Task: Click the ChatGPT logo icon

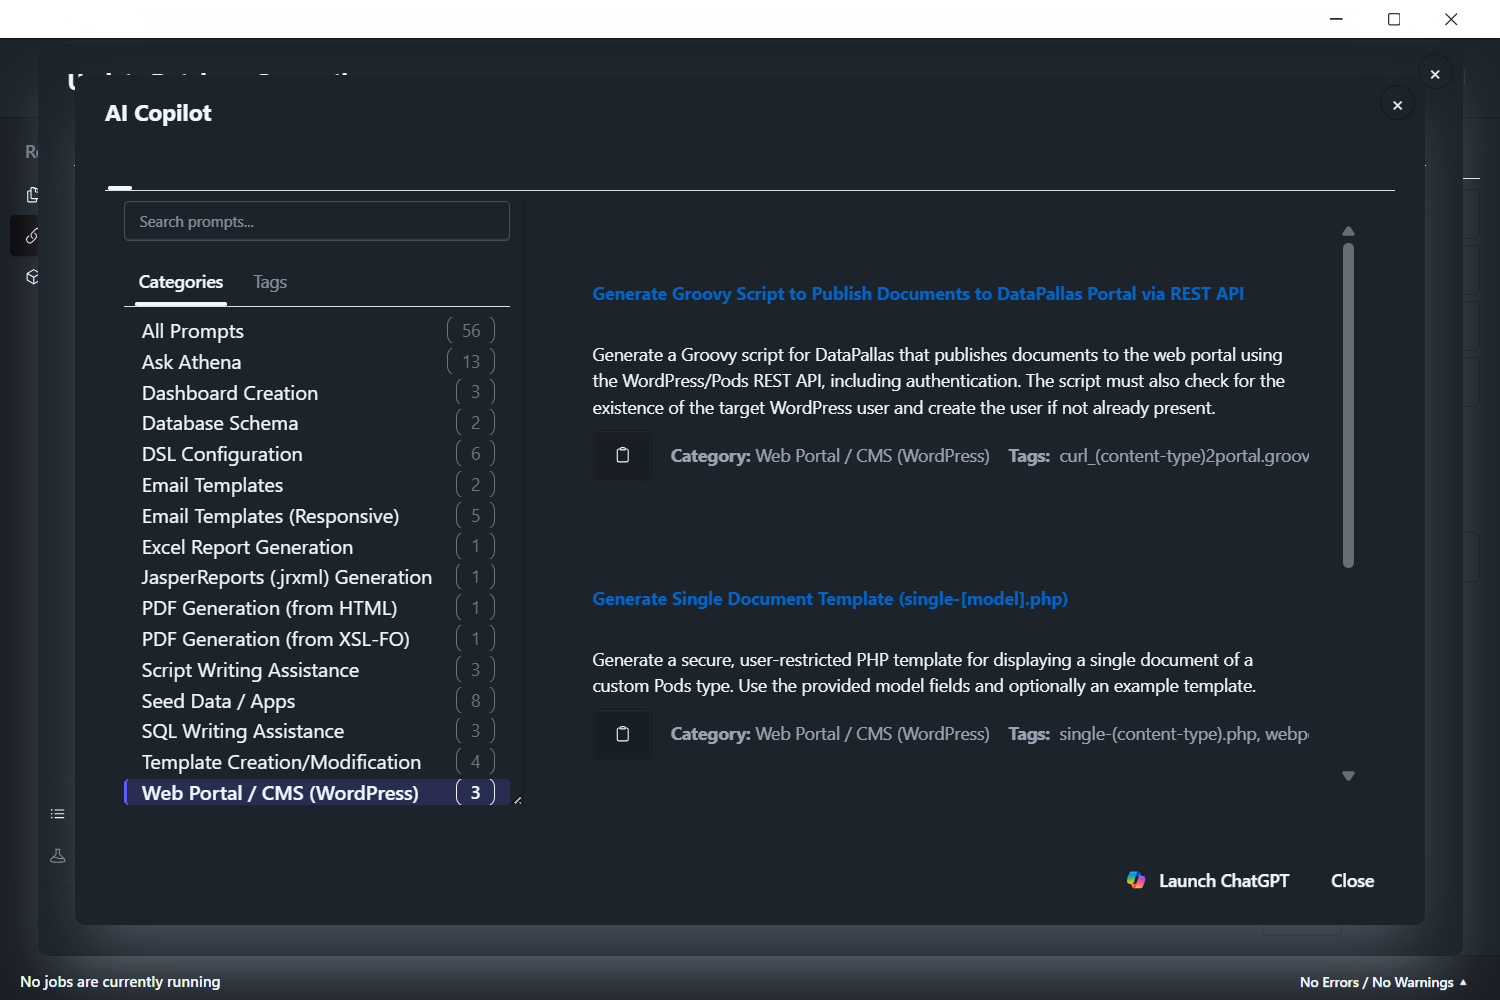Action: [1136, 880]
